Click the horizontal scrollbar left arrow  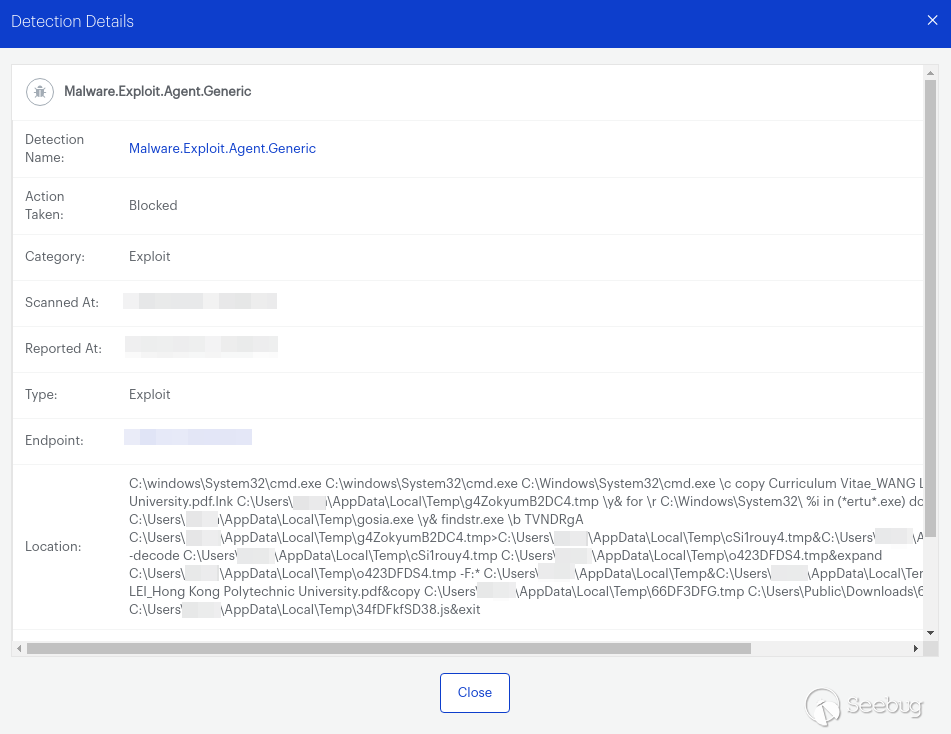pos(19,648)
